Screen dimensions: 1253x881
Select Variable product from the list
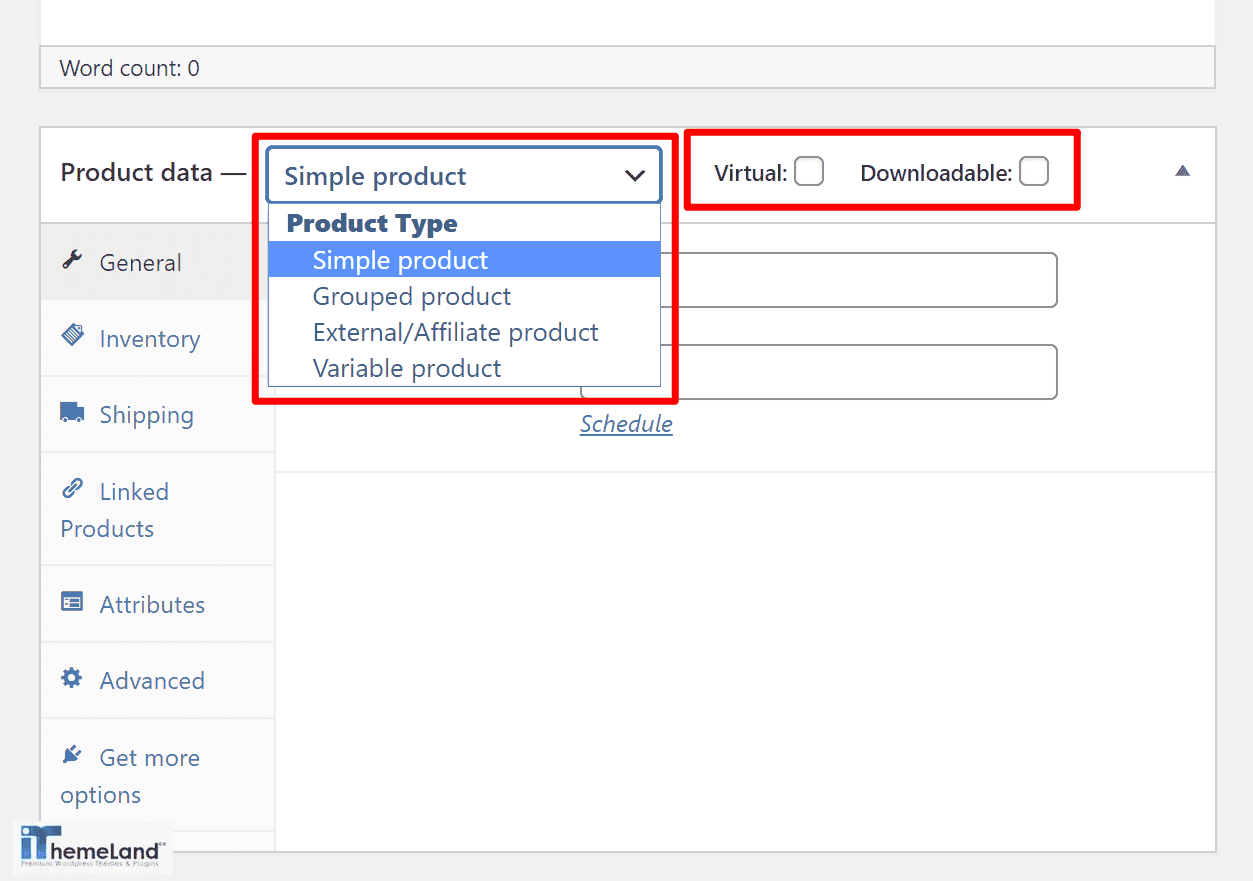tap(406, 368)
